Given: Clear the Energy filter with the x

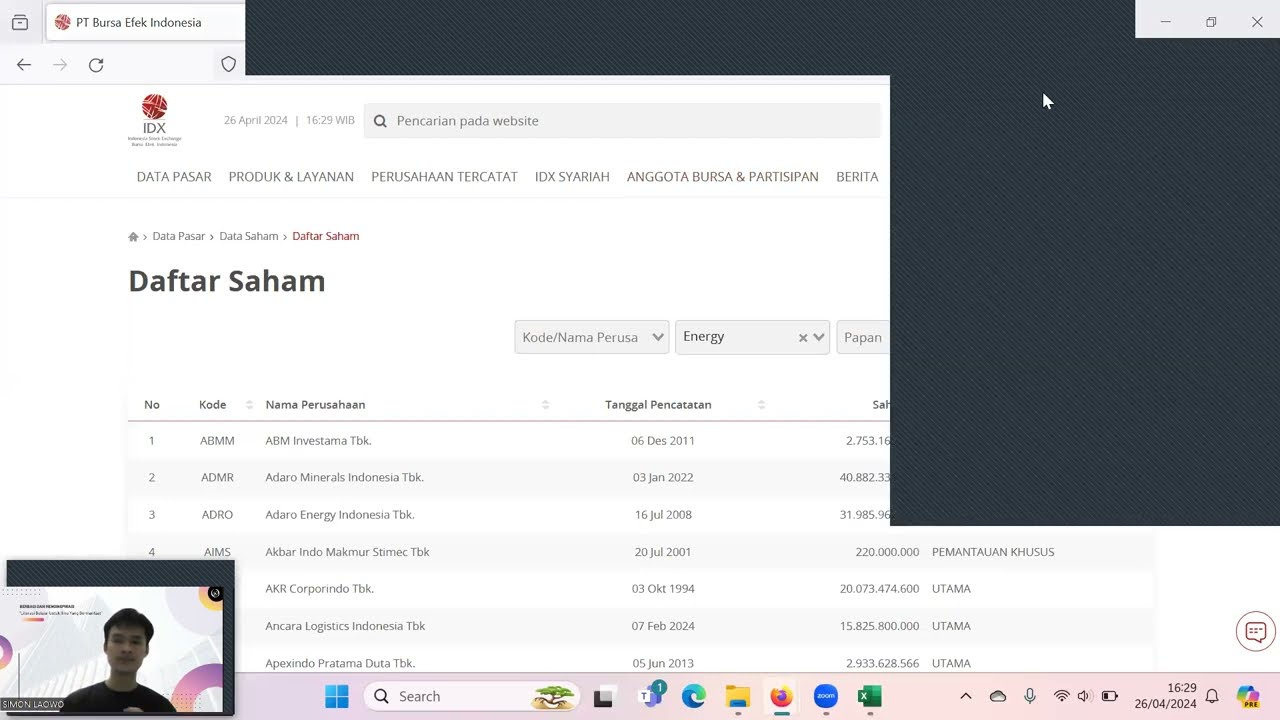Looking at the screenshot, I should click(x=802, y=338).
